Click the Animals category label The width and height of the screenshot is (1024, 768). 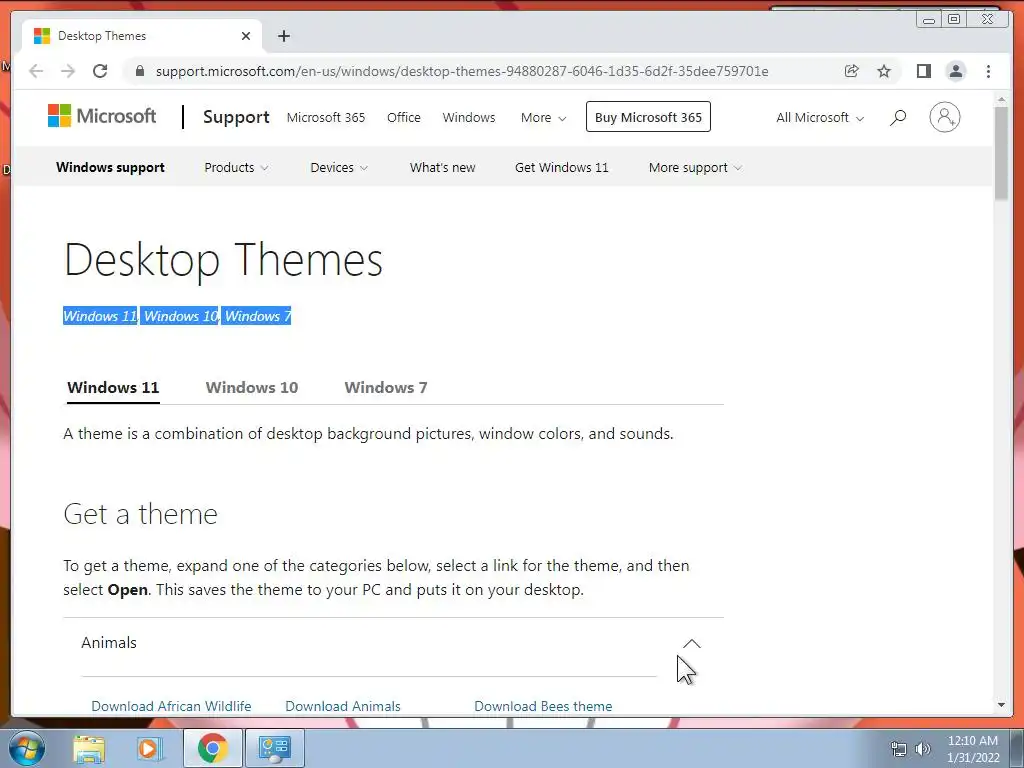point(109,643)
